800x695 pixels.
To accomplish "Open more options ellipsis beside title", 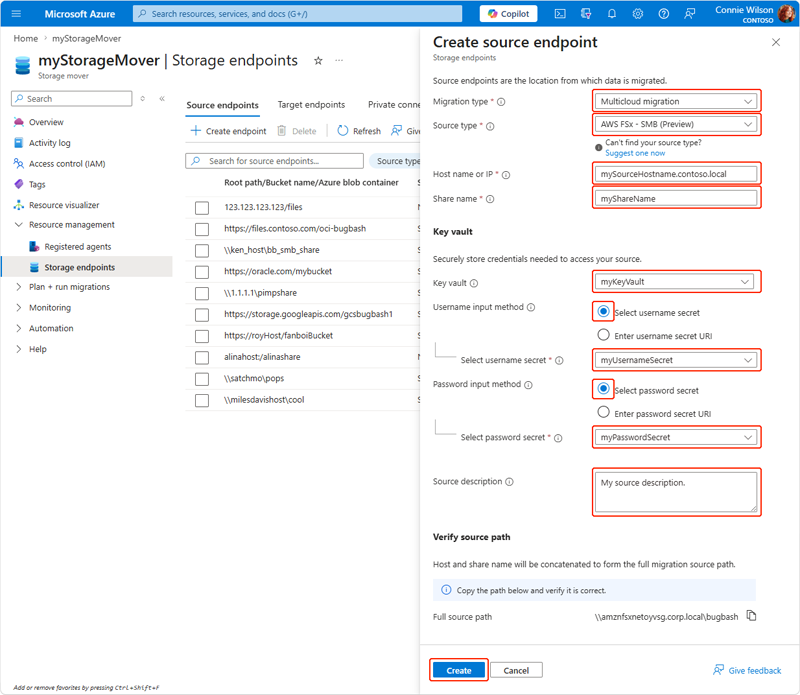I will click(x=339, y=61).
